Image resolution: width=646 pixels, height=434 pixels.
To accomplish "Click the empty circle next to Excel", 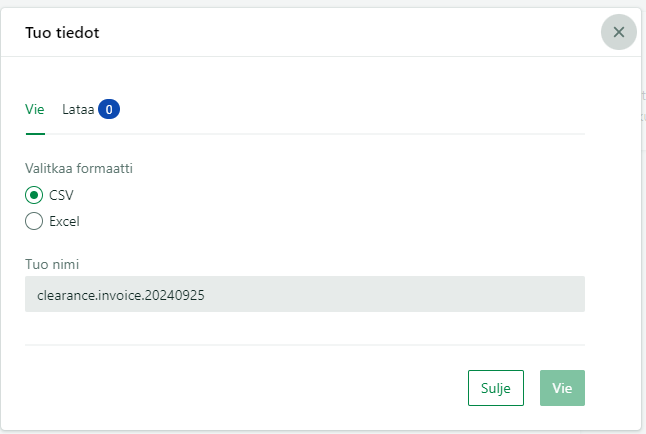I will coord(34,221).
